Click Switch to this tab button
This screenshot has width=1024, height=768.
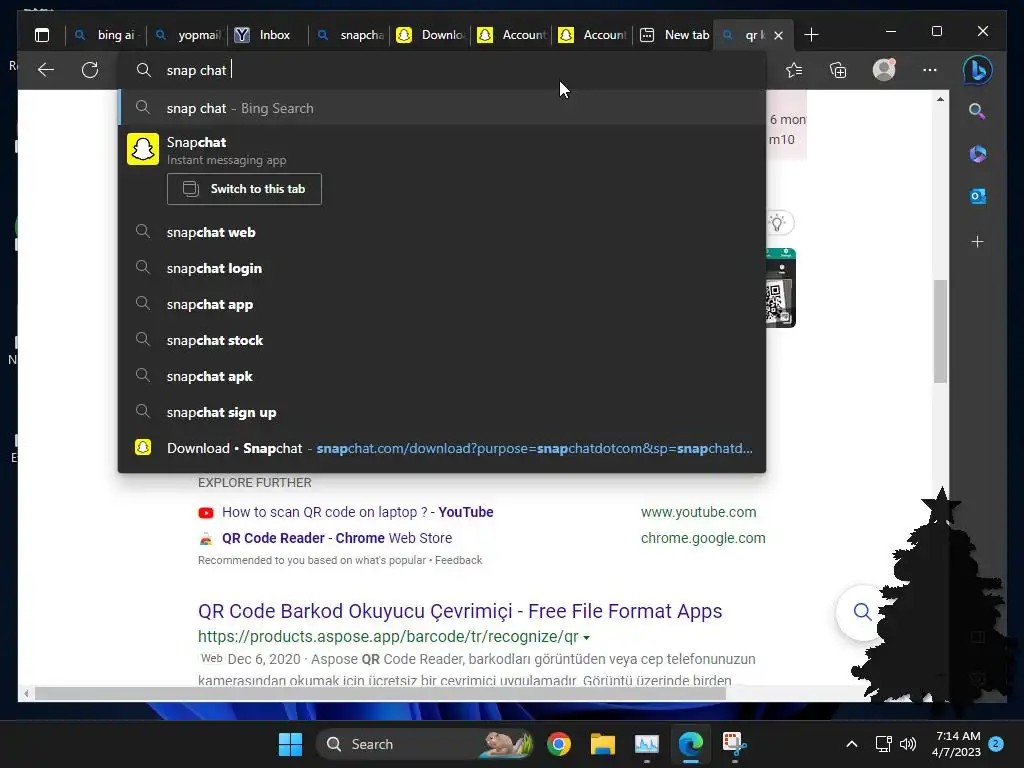pyautogui.click(x=244, y=189)
